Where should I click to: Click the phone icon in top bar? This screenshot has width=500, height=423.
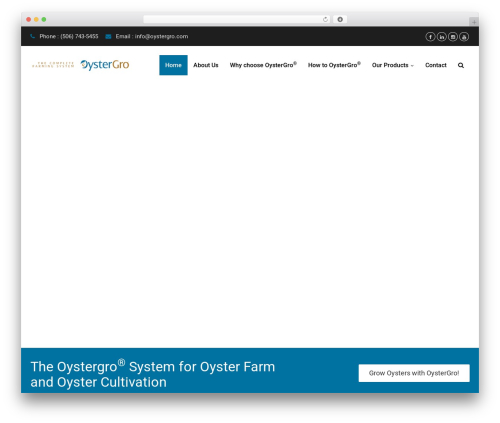tap(32, 36)
